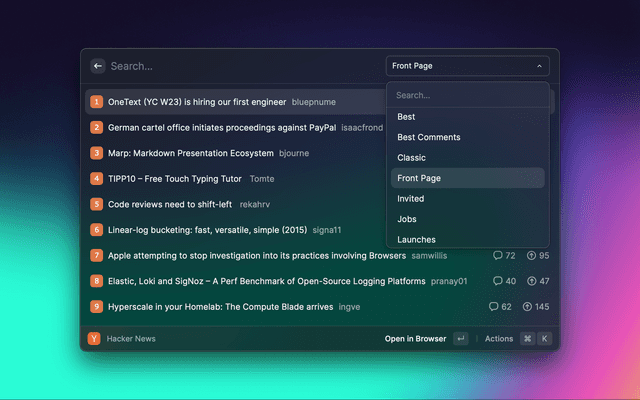Image resolution: width=640 pixels, height=400 pixels.
Task: Click the dropdown filter search box
Action: [x=467, y=96]
